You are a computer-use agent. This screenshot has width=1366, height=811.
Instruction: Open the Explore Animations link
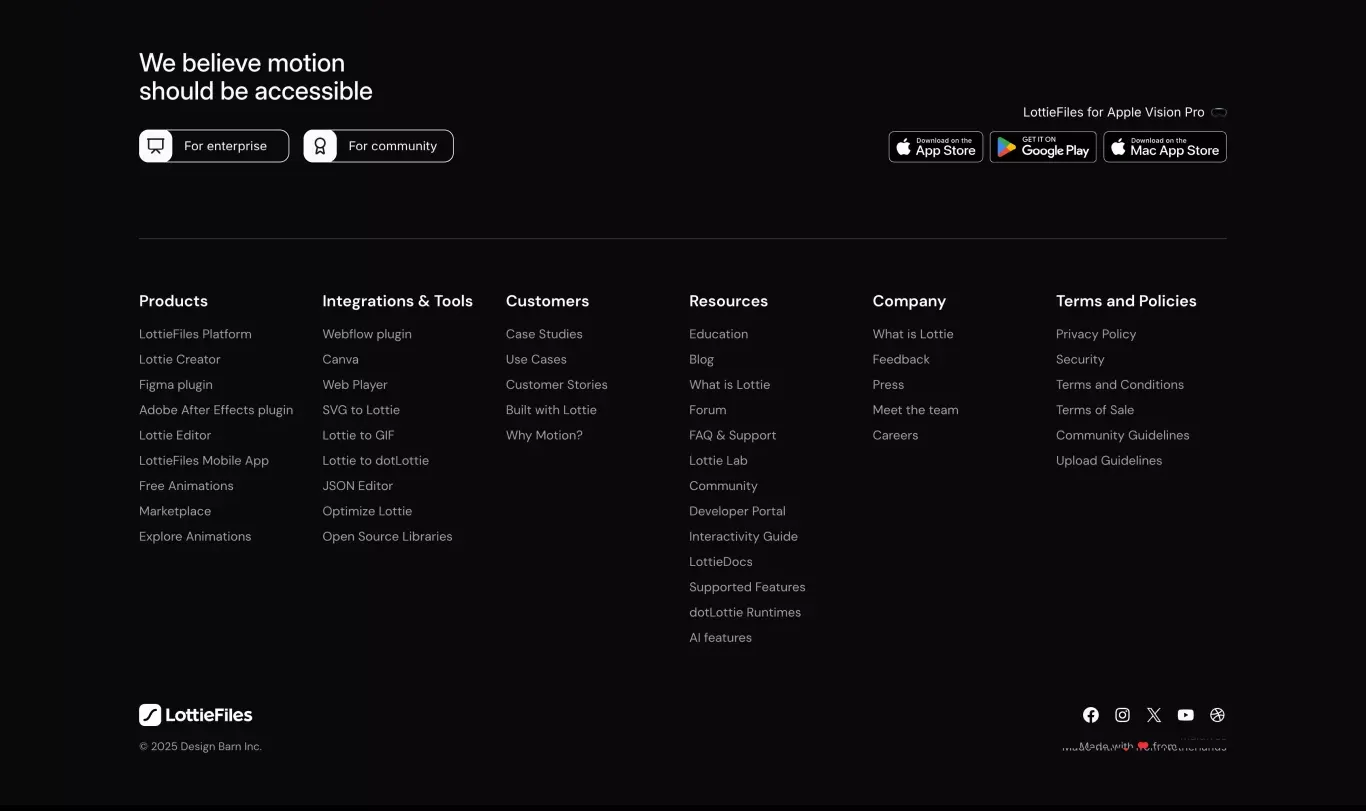pos(195,537)
